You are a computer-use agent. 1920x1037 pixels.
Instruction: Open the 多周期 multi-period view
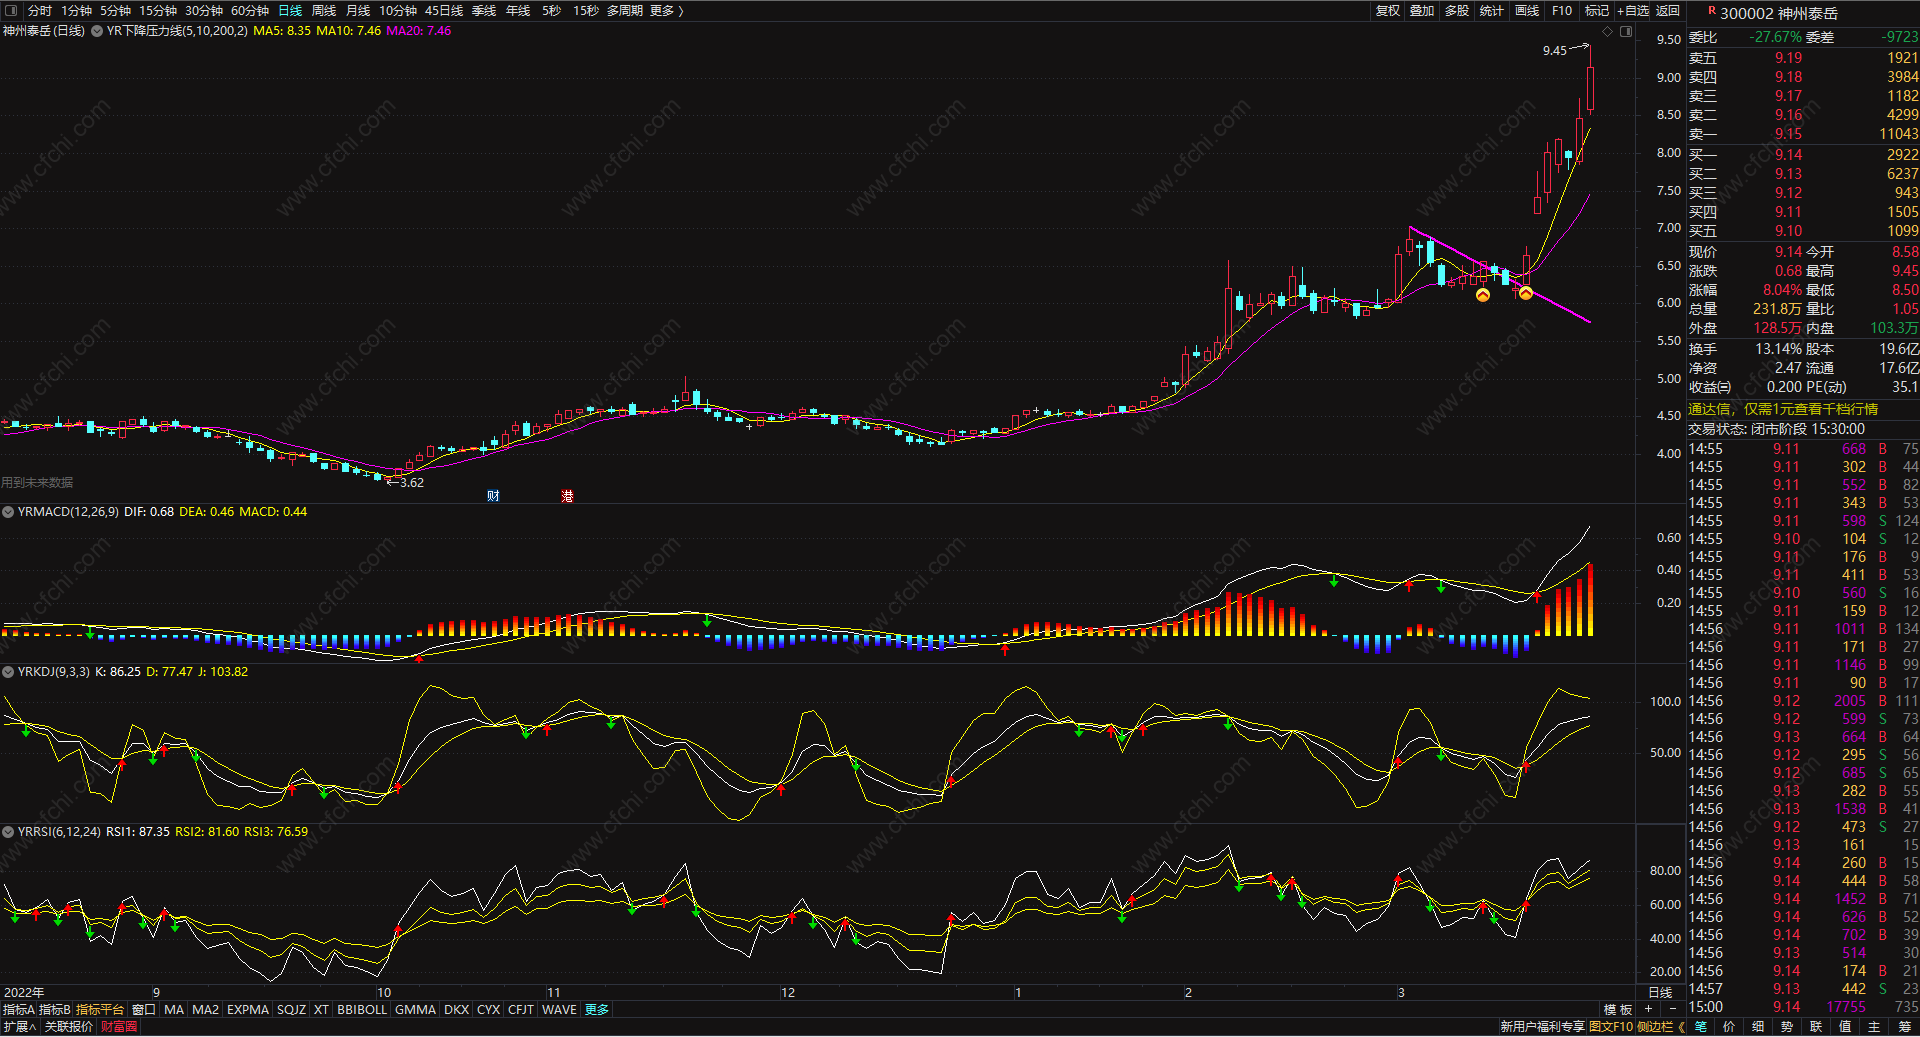[625, 10]
